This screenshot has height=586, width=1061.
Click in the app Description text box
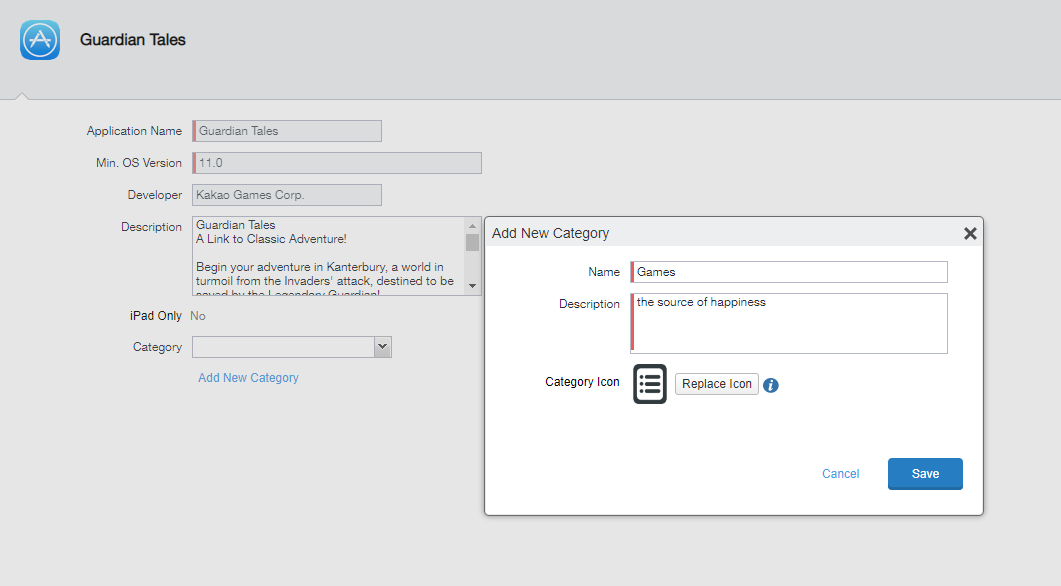point(327,256)
